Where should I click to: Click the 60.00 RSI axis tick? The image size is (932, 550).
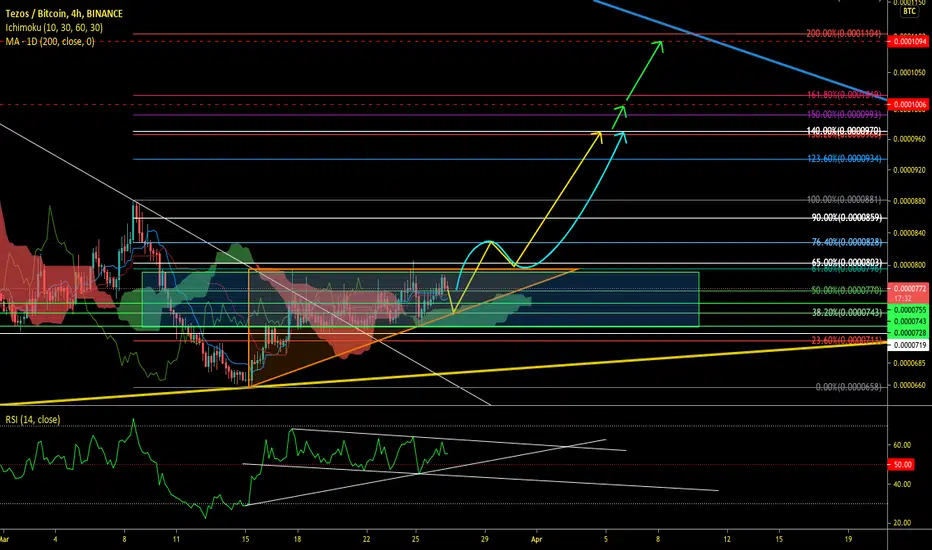(x=902, y=445)
